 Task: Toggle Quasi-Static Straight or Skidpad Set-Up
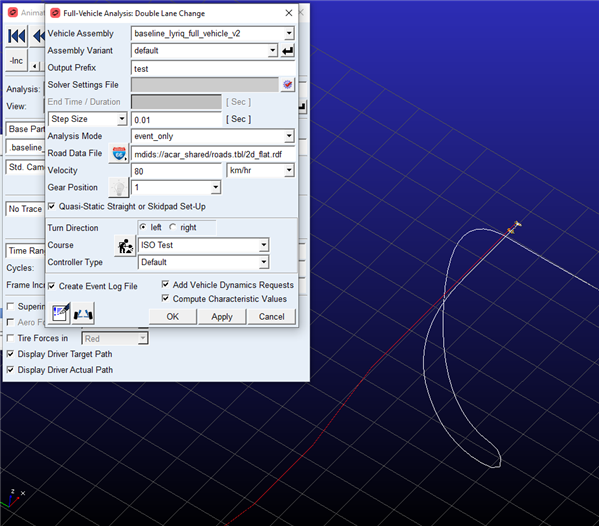[x=52, y=206]
